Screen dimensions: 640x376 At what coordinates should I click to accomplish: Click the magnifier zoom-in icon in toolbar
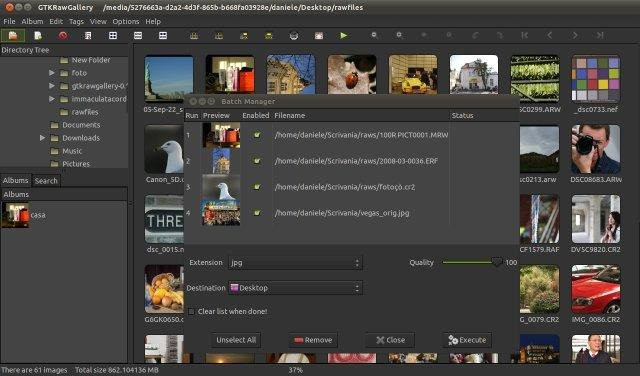[x=374, y=36]
